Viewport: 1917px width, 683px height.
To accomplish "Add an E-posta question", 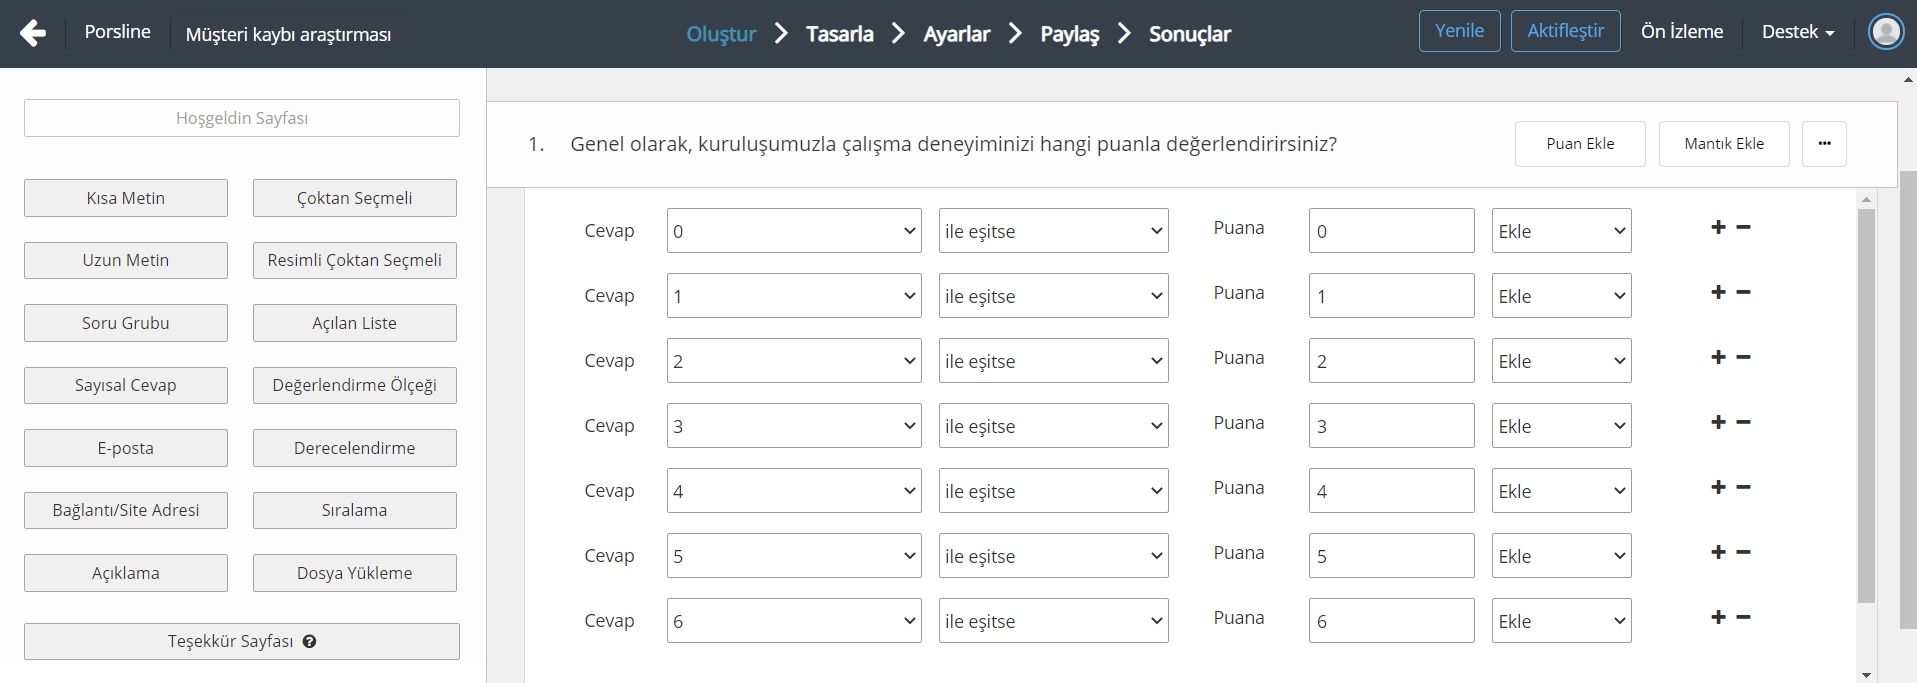I will (x=126, y=448).
